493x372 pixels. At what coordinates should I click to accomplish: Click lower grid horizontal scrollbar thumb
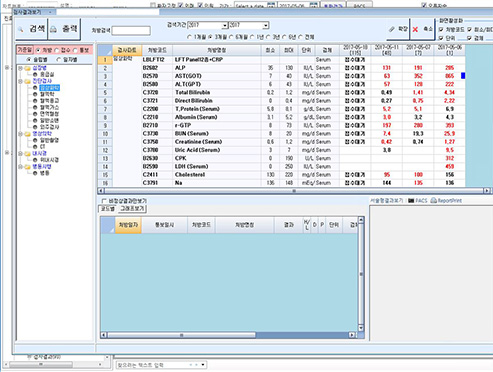pyautogui.click(x=182, y=335)
